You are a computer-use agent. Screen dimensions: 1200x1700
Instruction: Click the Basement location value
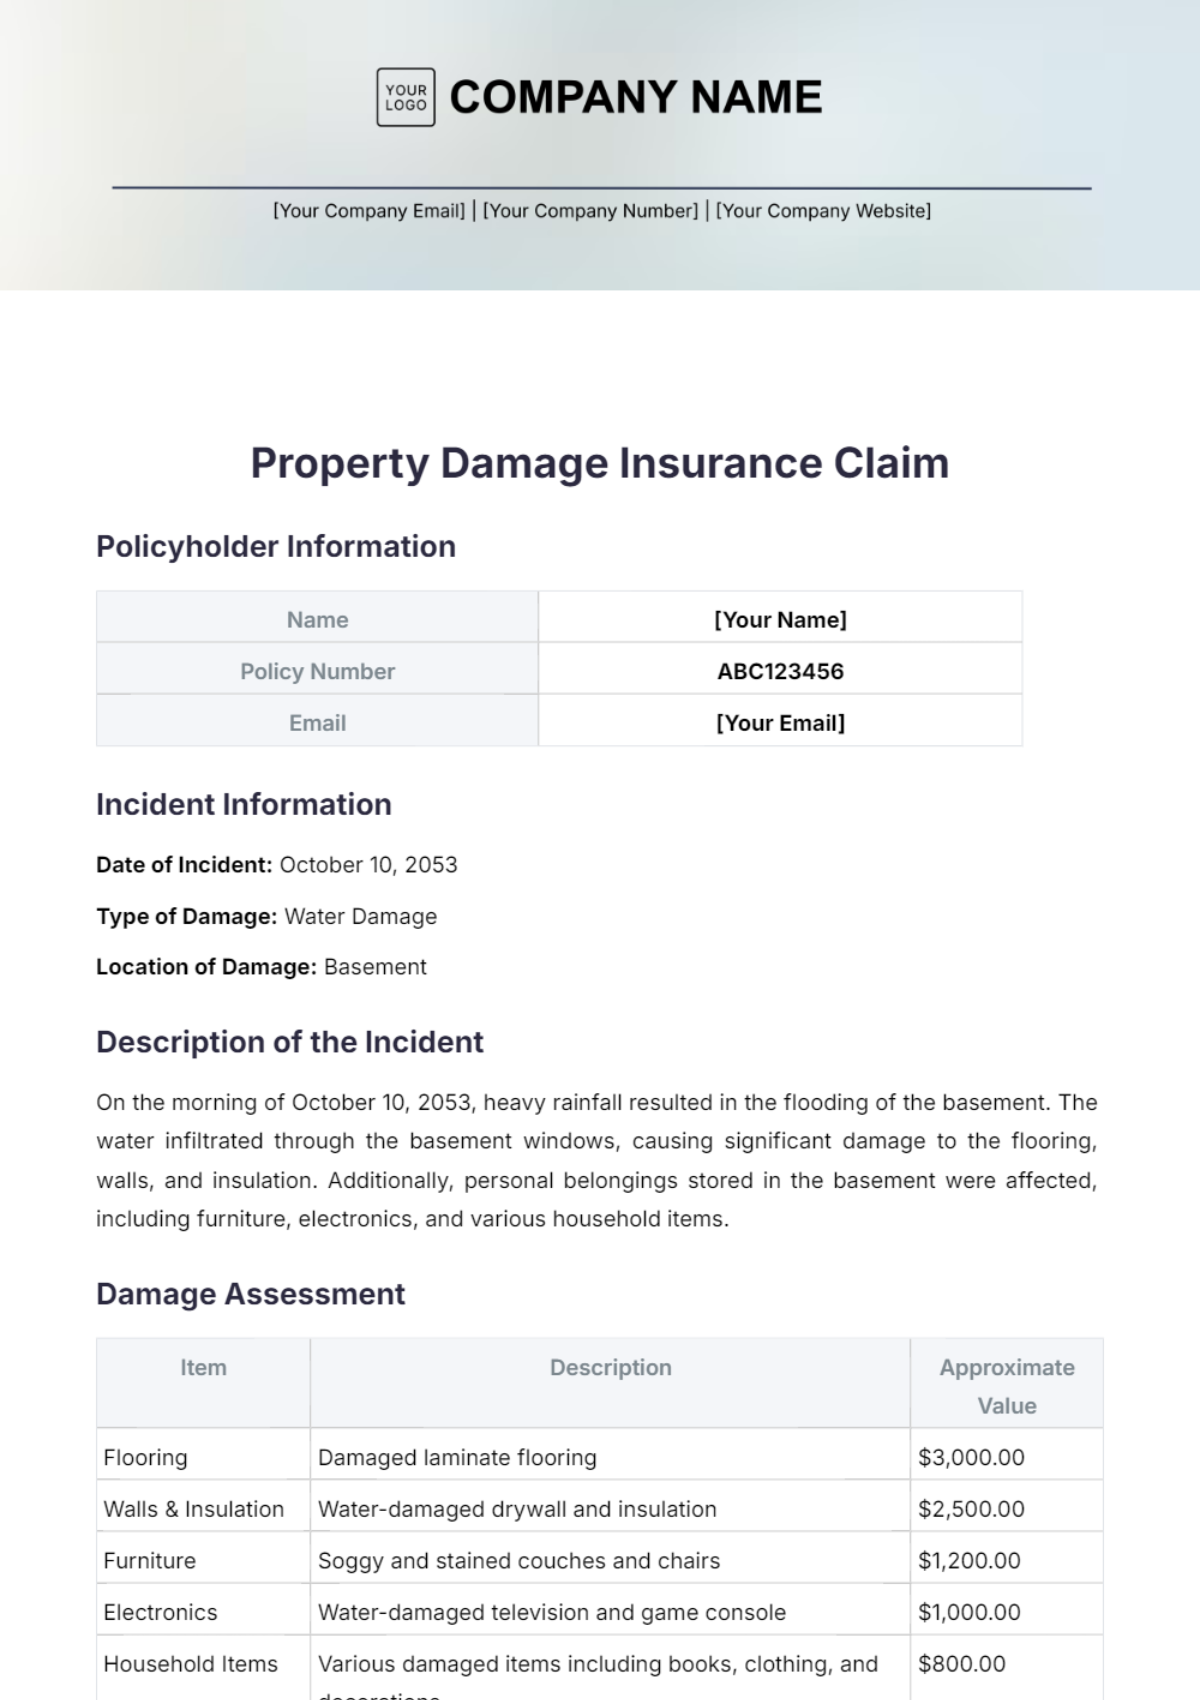click(x=375, y=967)
